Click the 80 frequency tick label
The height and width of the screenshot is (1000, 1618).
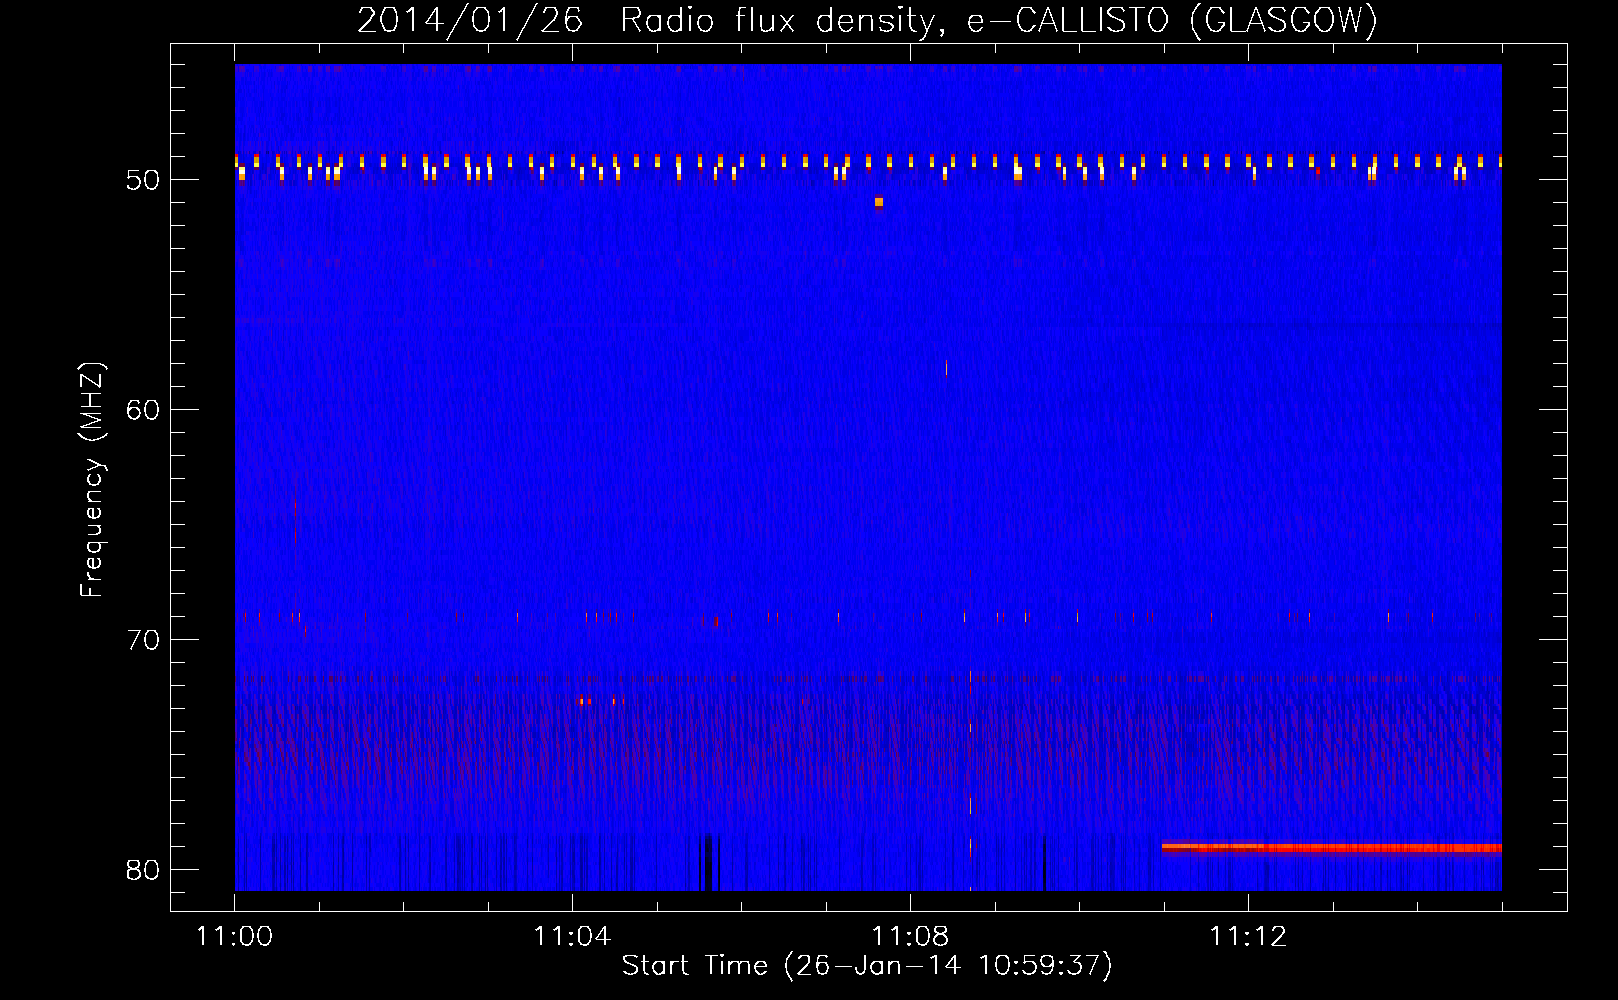(x=143, y=870)
